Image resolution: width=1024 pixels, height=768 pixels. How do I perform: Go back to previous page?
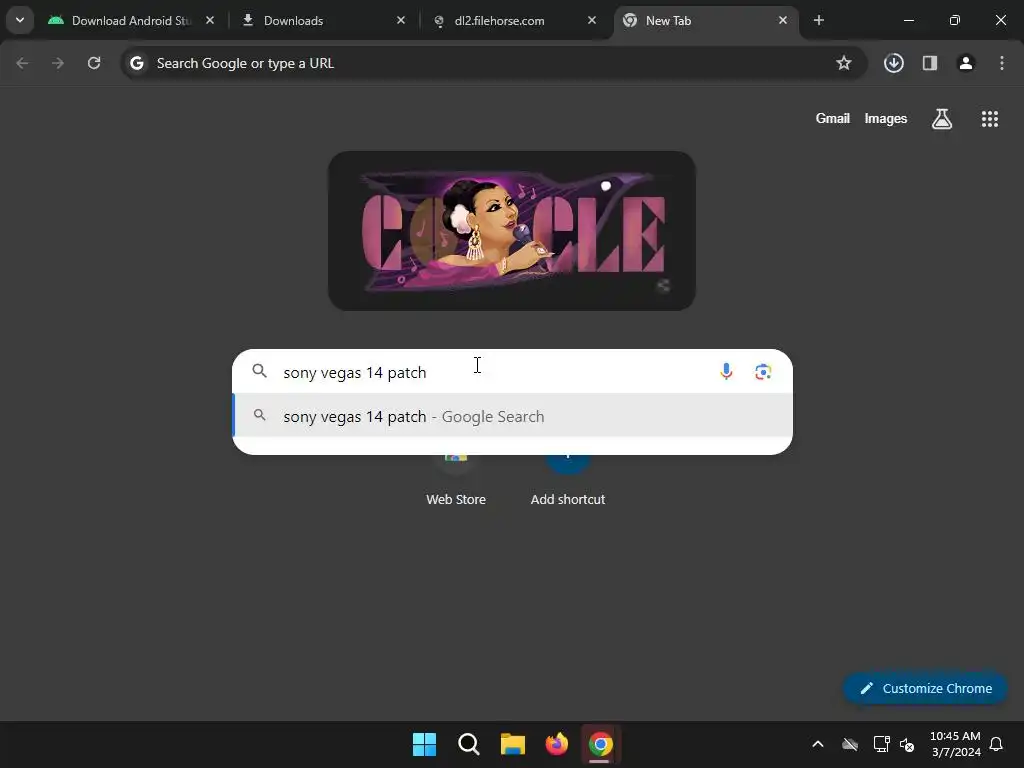click(x=22, y=63)
